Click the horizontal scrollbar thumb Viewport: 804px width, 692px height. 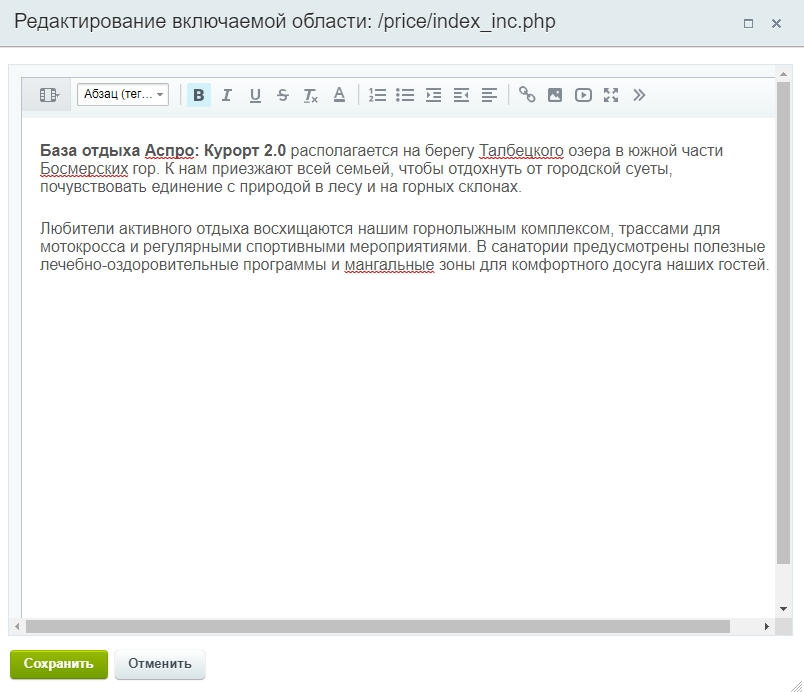[378, 626]
